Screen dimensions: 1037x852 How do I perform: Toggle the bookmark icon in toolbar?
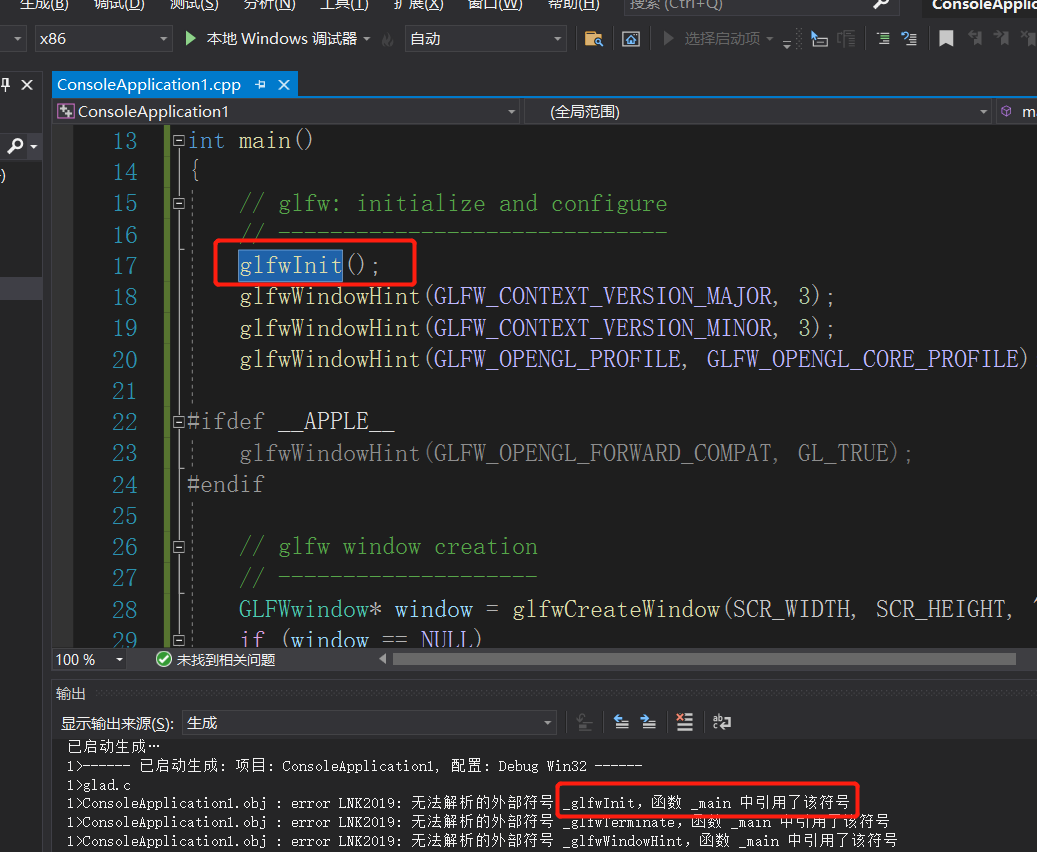[x=946, y=38]
